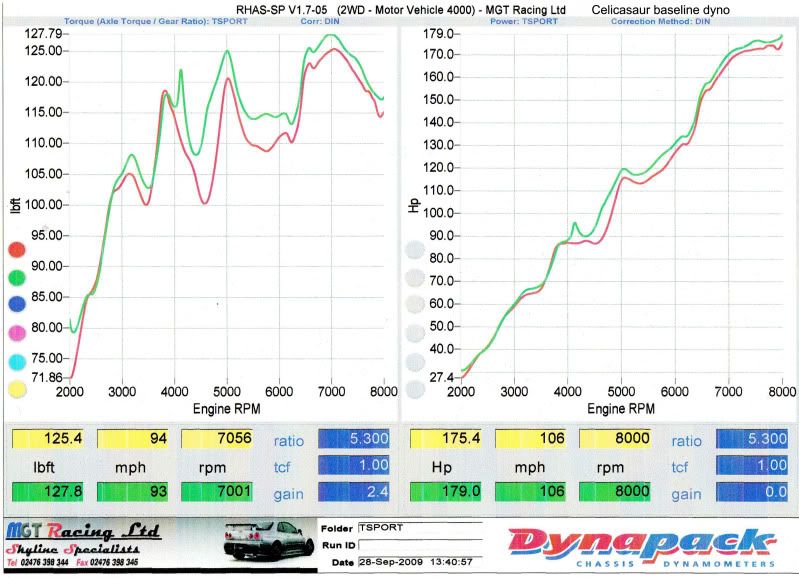Click the torque tcf 1.00 field
This screenshot has width=799, height=578.
coord(354,465)
